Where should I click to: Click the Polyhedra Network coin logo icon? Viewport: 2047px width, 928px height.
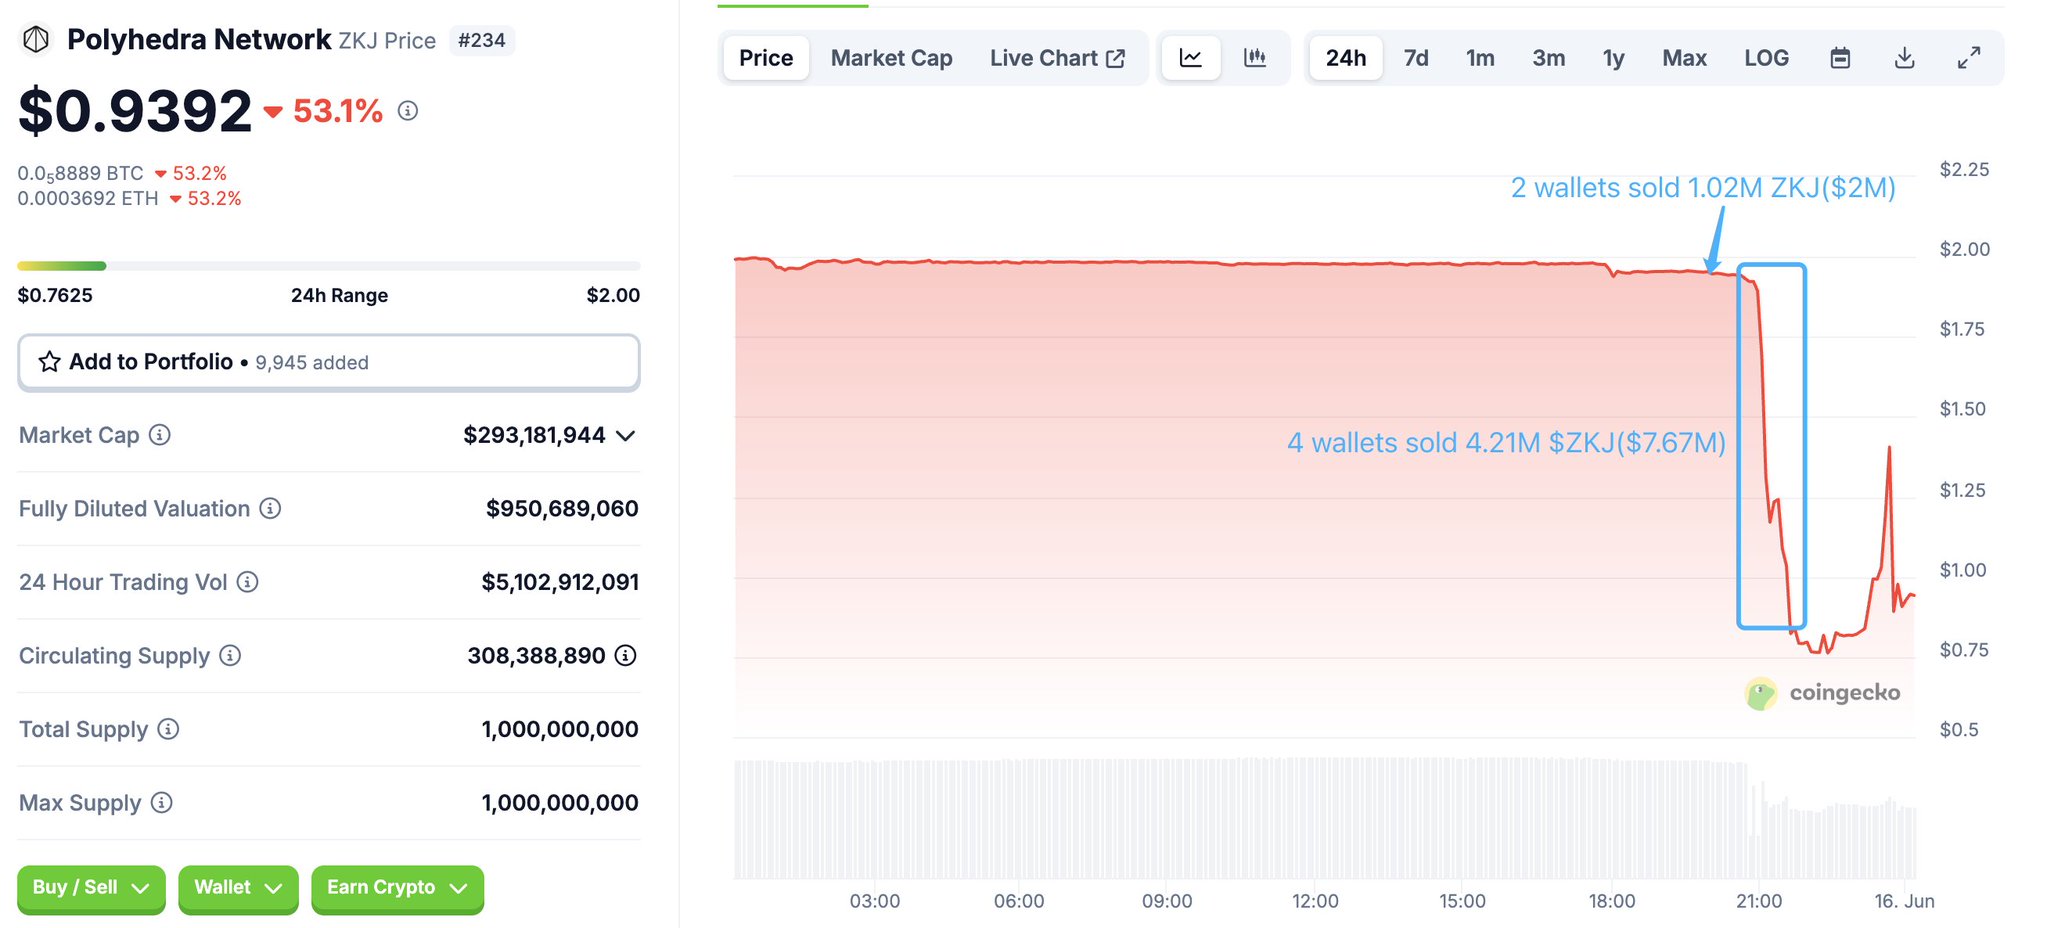tap(36, 39)
